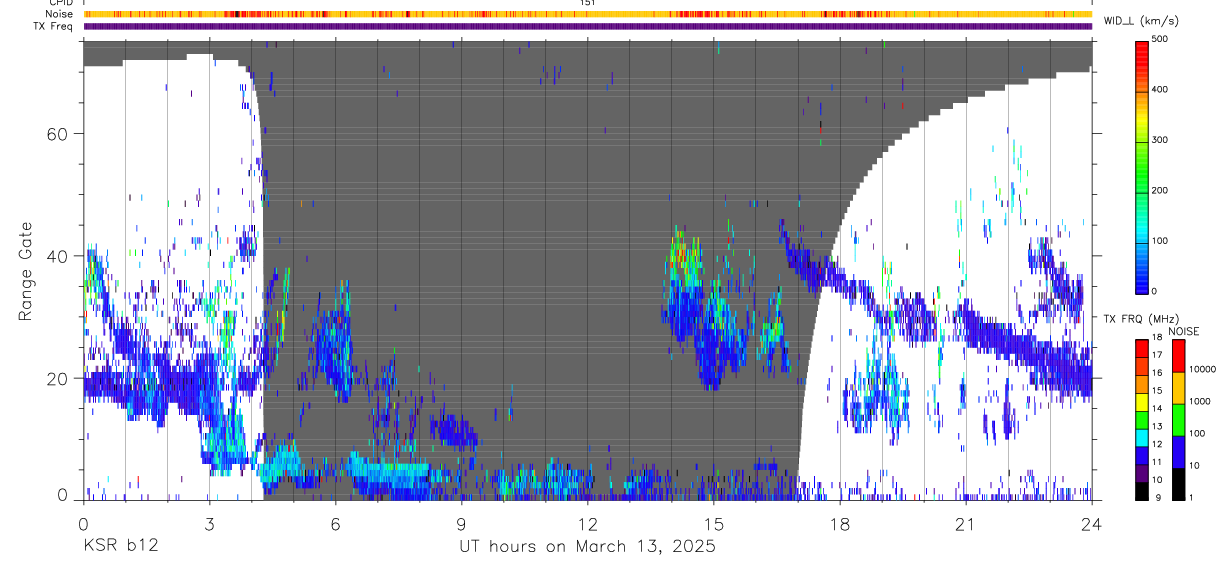Click the 9 label on TX FRQ scale

pos(1157,498)
